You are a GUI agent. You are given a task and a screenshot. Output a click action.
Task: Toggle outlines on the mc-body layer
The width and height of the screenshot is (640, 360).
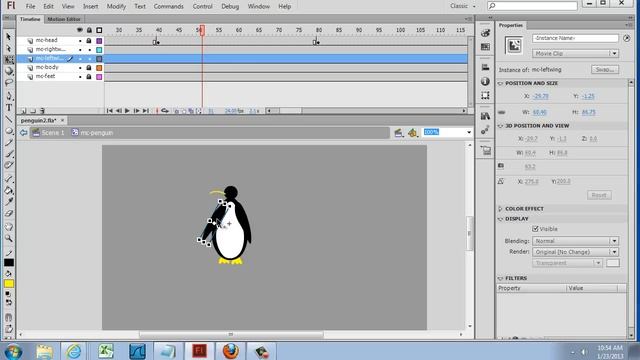(x=99, y=68)
